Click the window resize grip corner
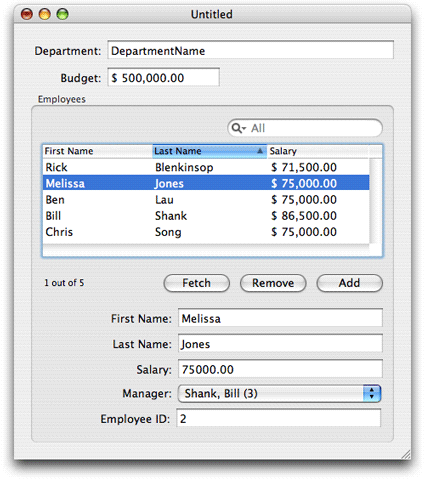This screenshot has width=425, height=482. pos(406,454)
